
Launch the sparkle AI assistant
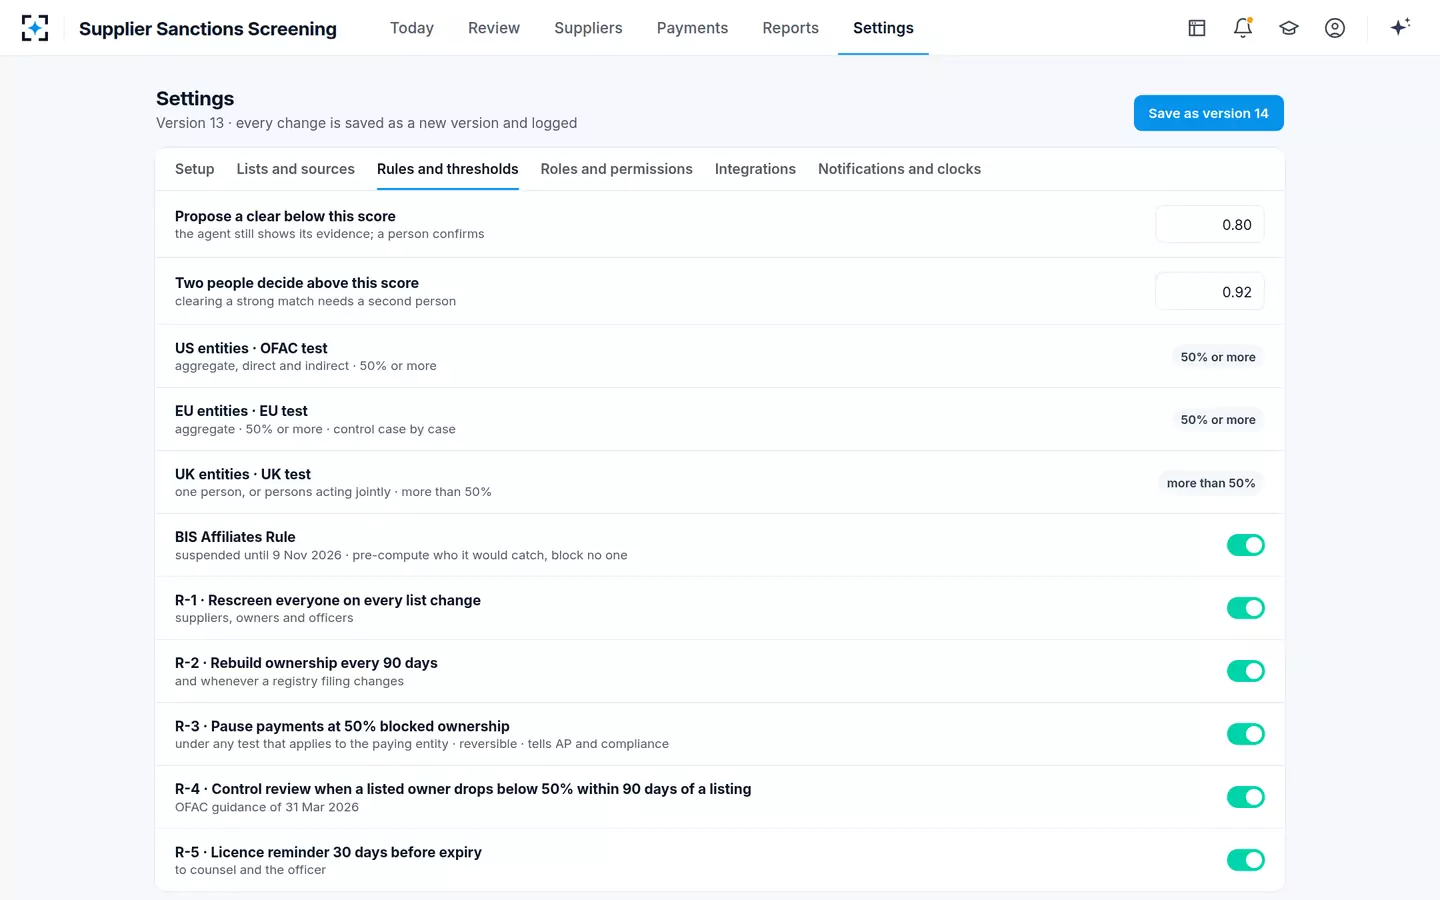click(x=1400, y=27)
